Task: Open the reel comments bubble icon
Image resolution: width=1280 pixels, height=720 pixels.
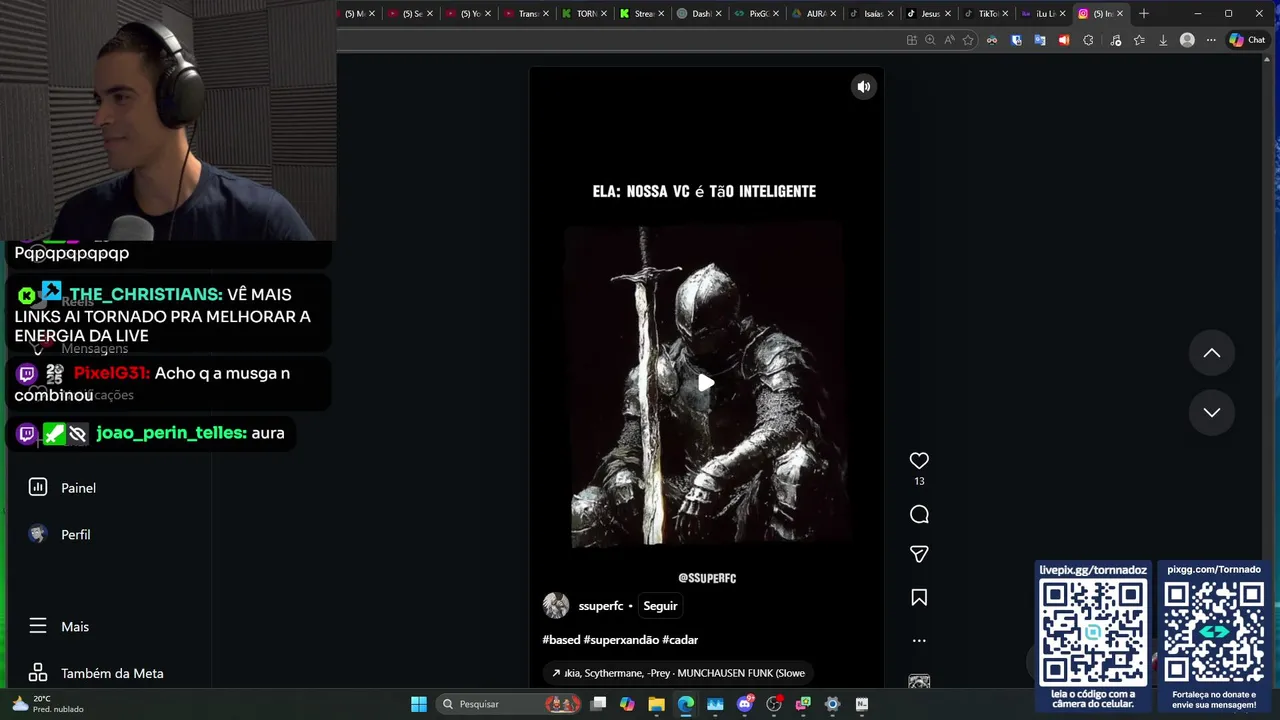Action: coord(919,515)
